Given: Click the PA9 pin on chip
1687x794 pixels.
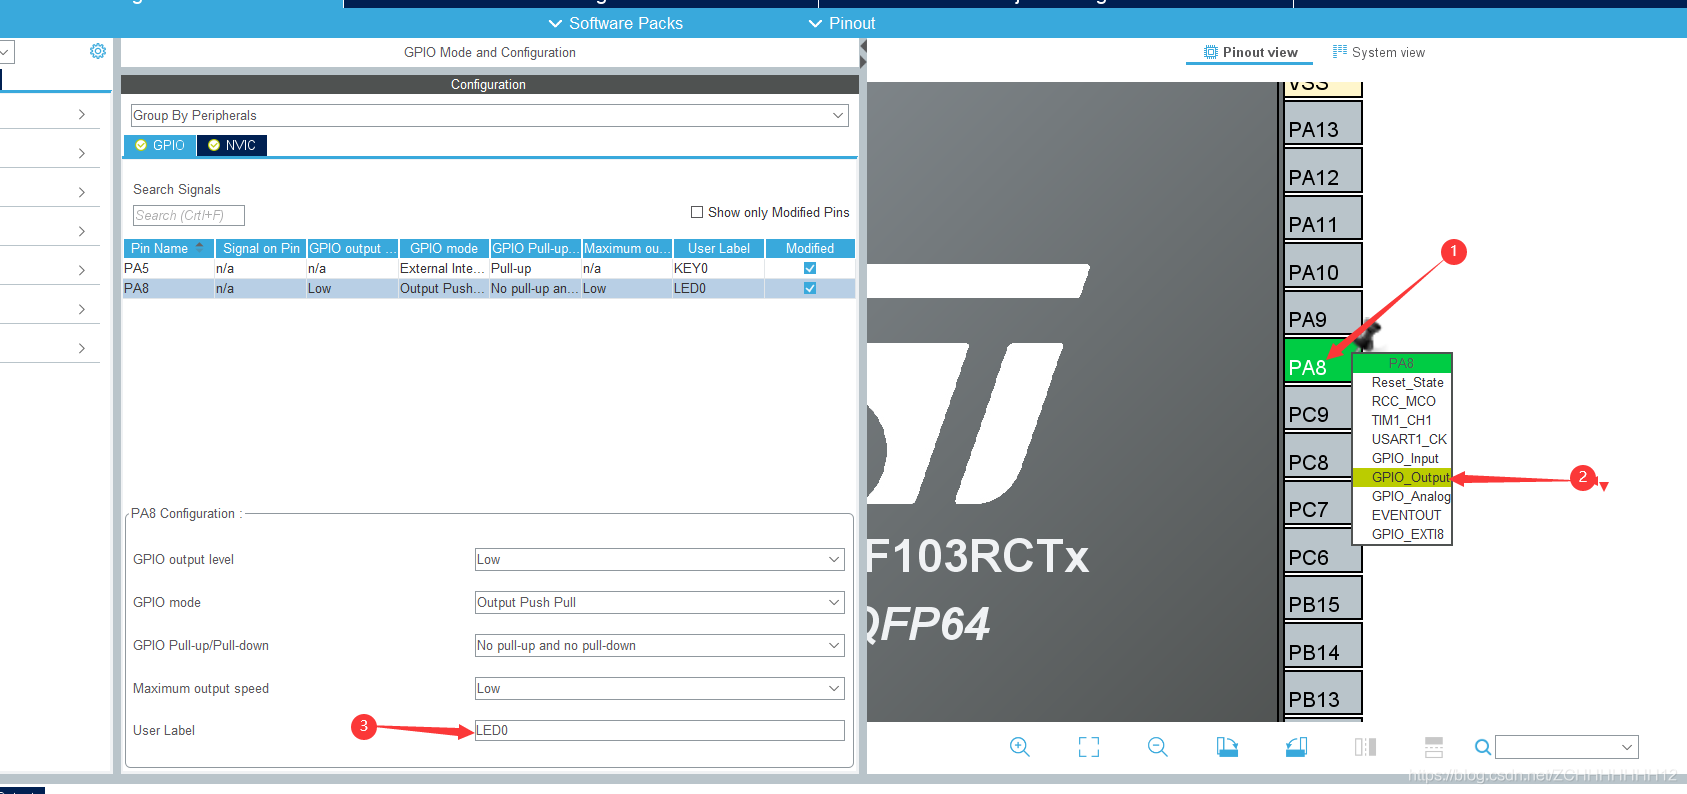Looking at the screenshot, I should coord(1323,314).
